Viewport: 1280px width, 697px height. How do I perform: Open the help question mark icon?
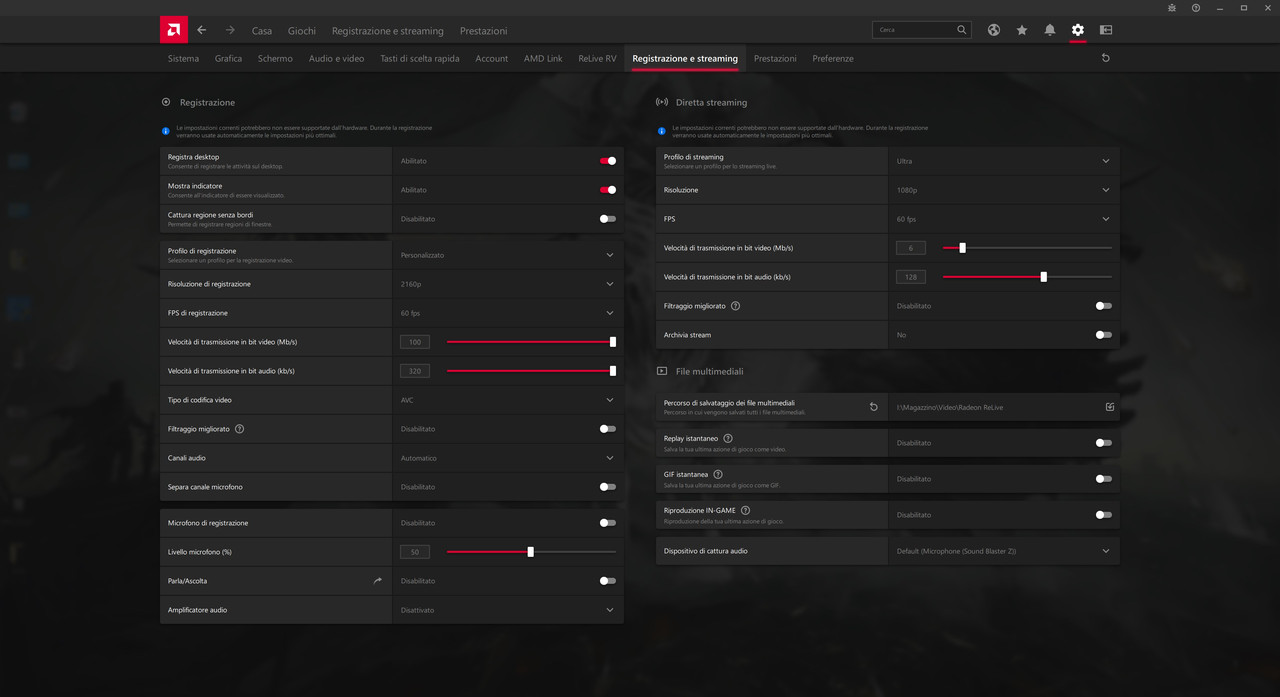coord(1196,8)
